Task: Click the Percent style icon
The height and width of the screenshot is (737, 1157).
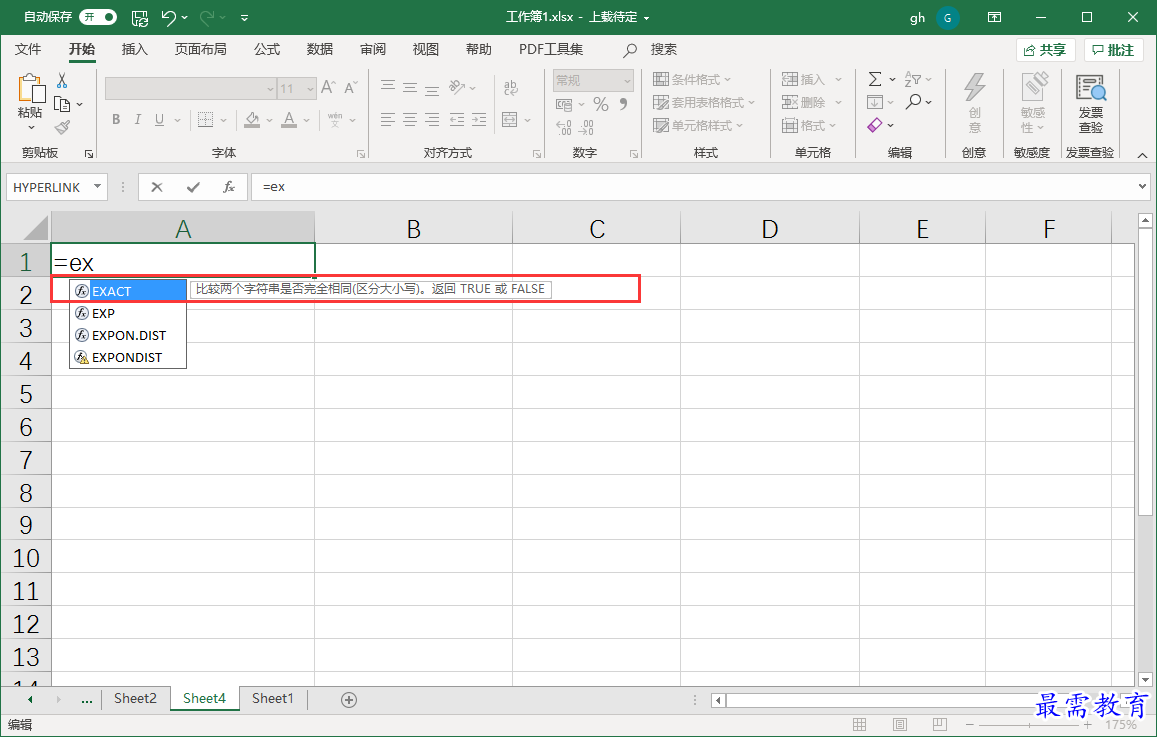Action: click(601, 104)
